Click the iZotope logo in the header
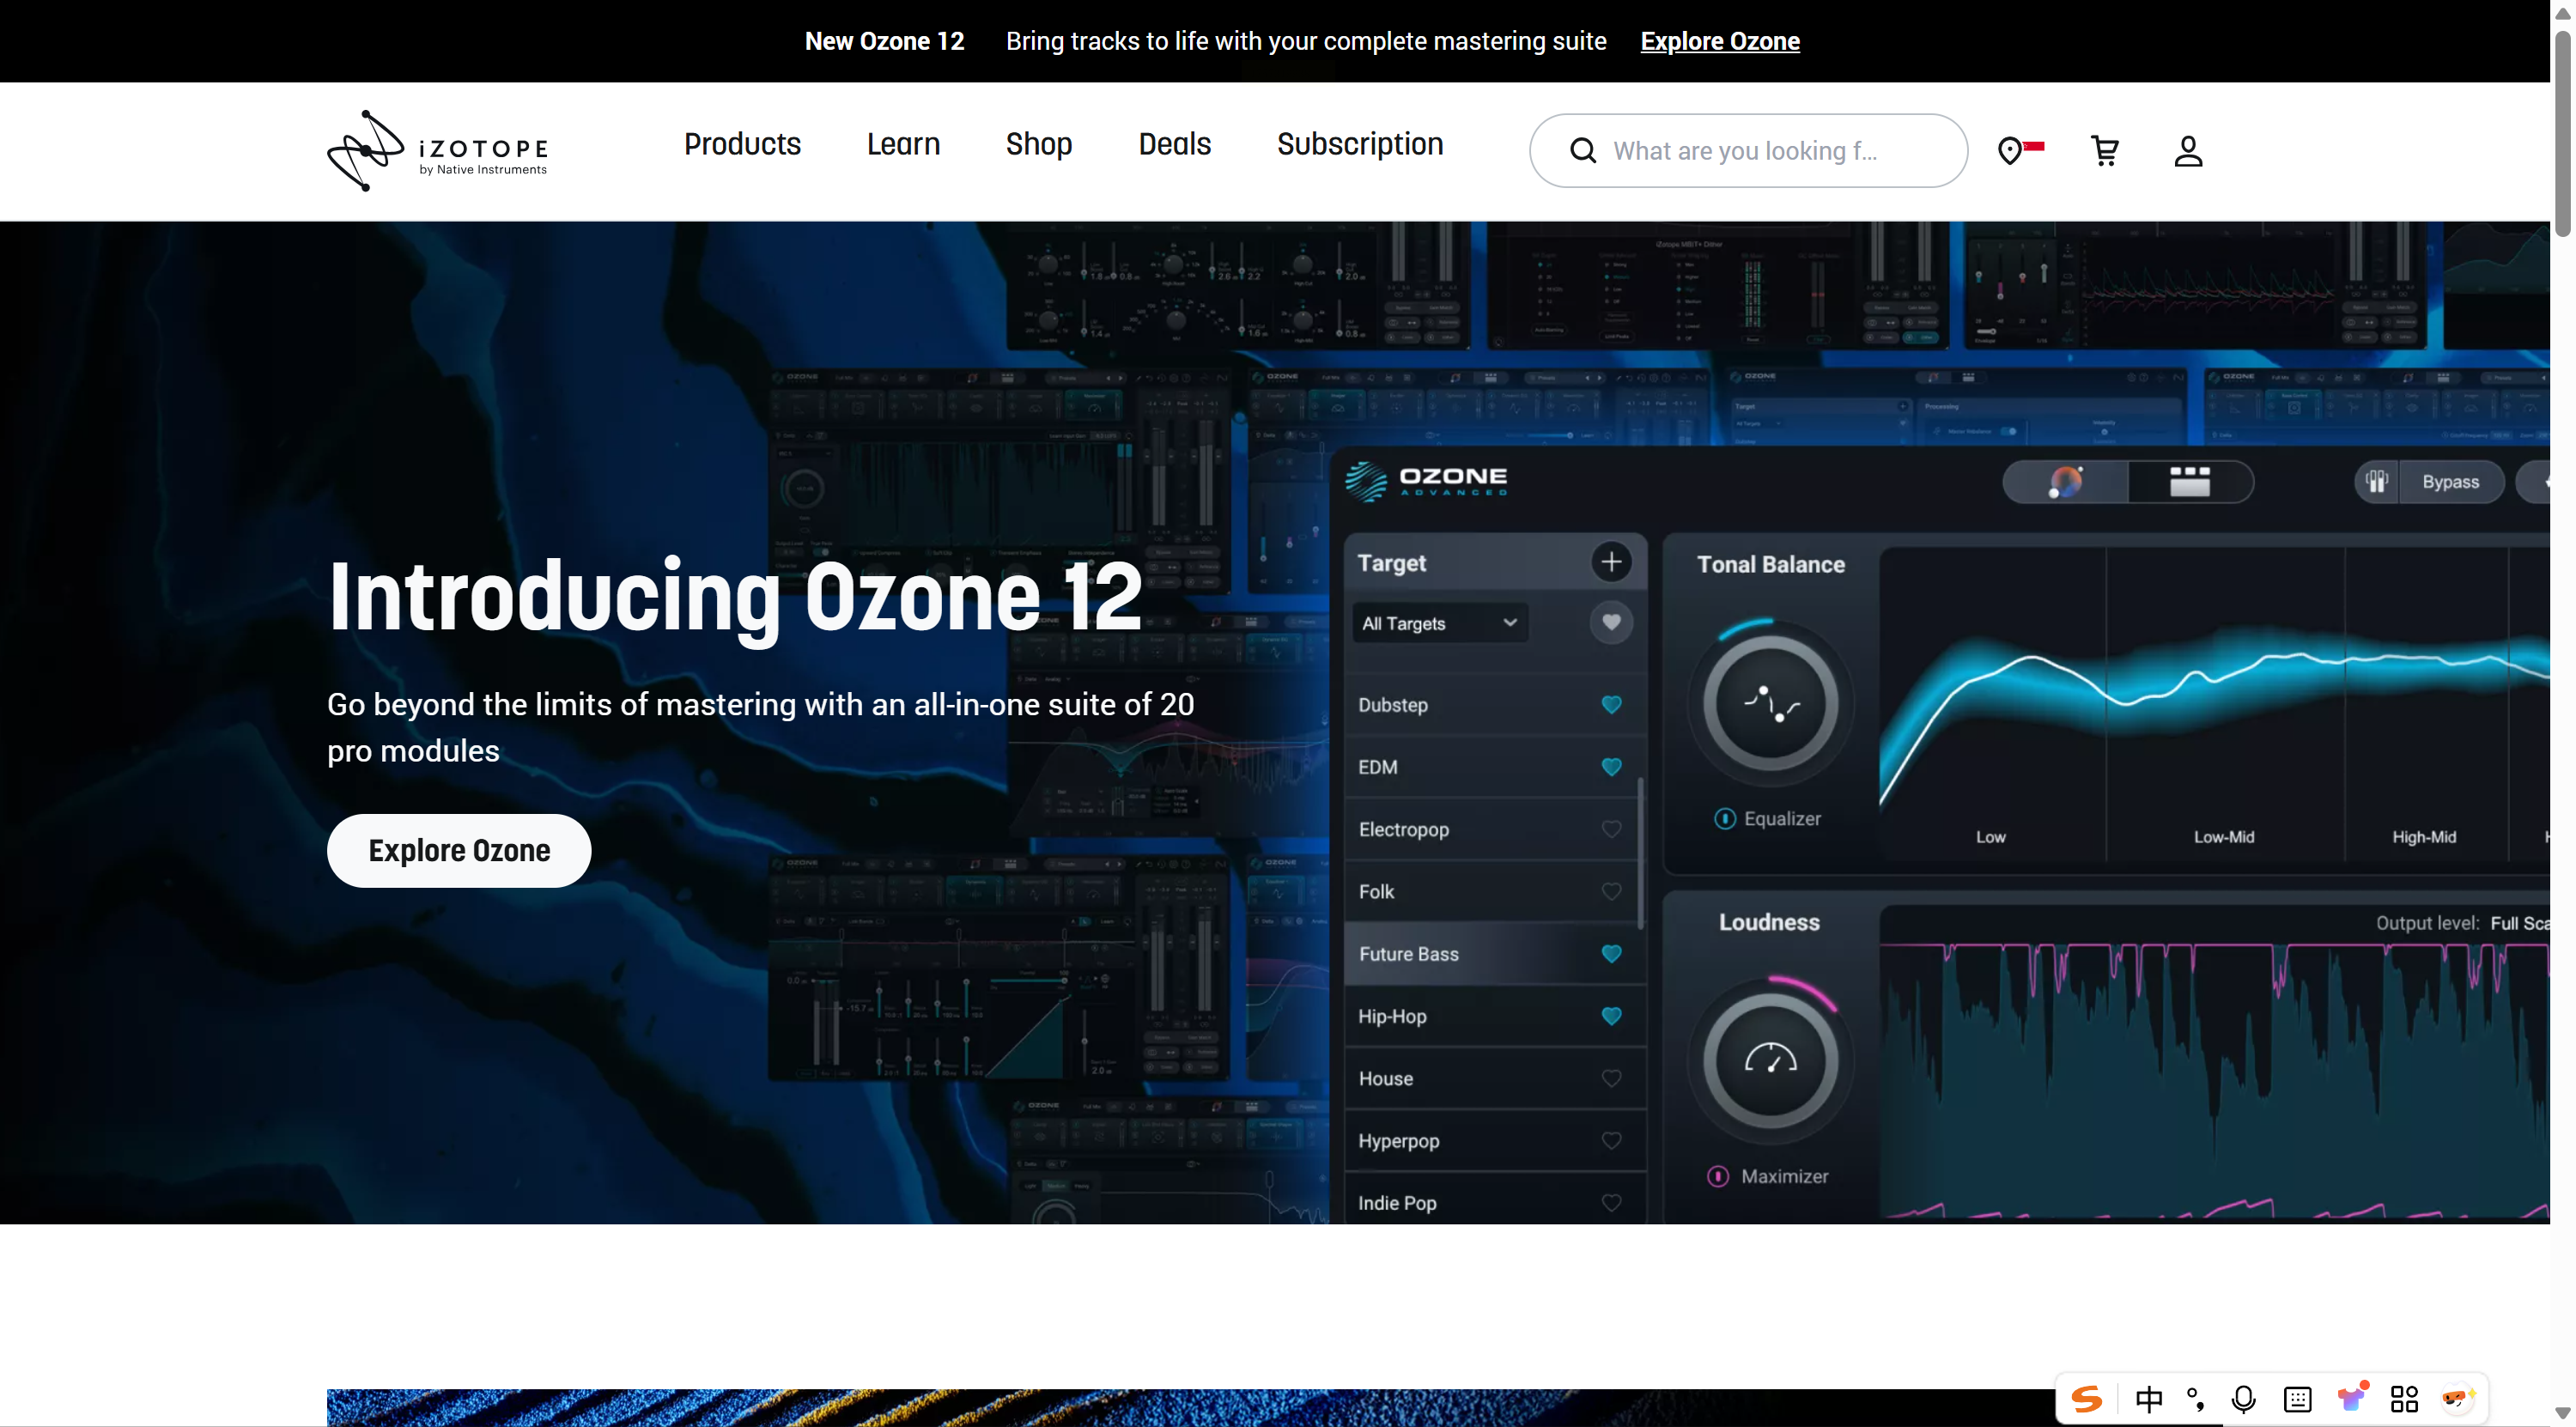This screenshot has width=2576, height=1427. click(x=437, y=151)
